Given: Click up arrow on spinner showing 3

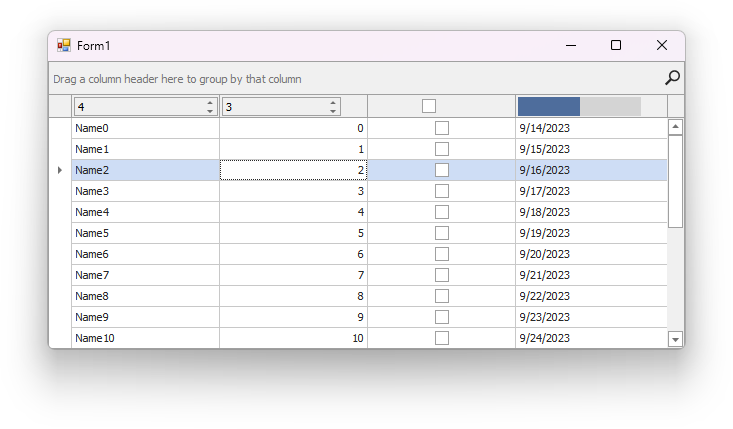Looking at the screenshot, I should [x=333, y=102].
